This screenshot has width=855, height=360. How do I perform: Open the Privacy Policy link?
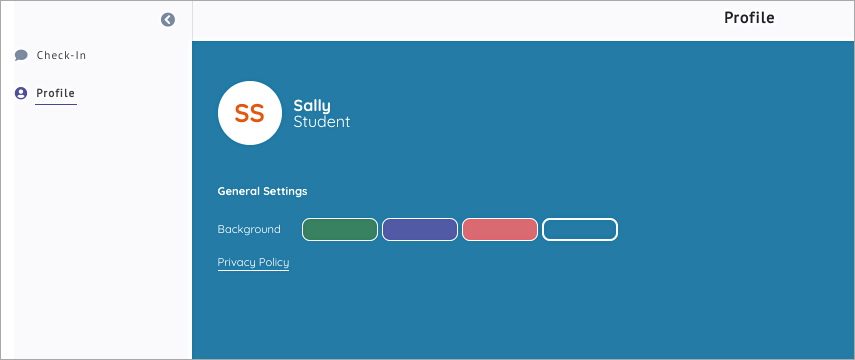point(253,262)
